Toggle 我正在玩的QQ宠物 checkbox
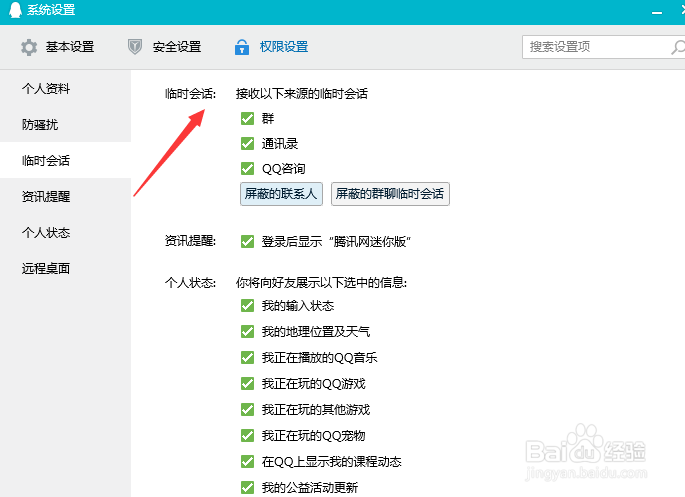Screen dimensions: 685x497 click(x=247, y=435)
